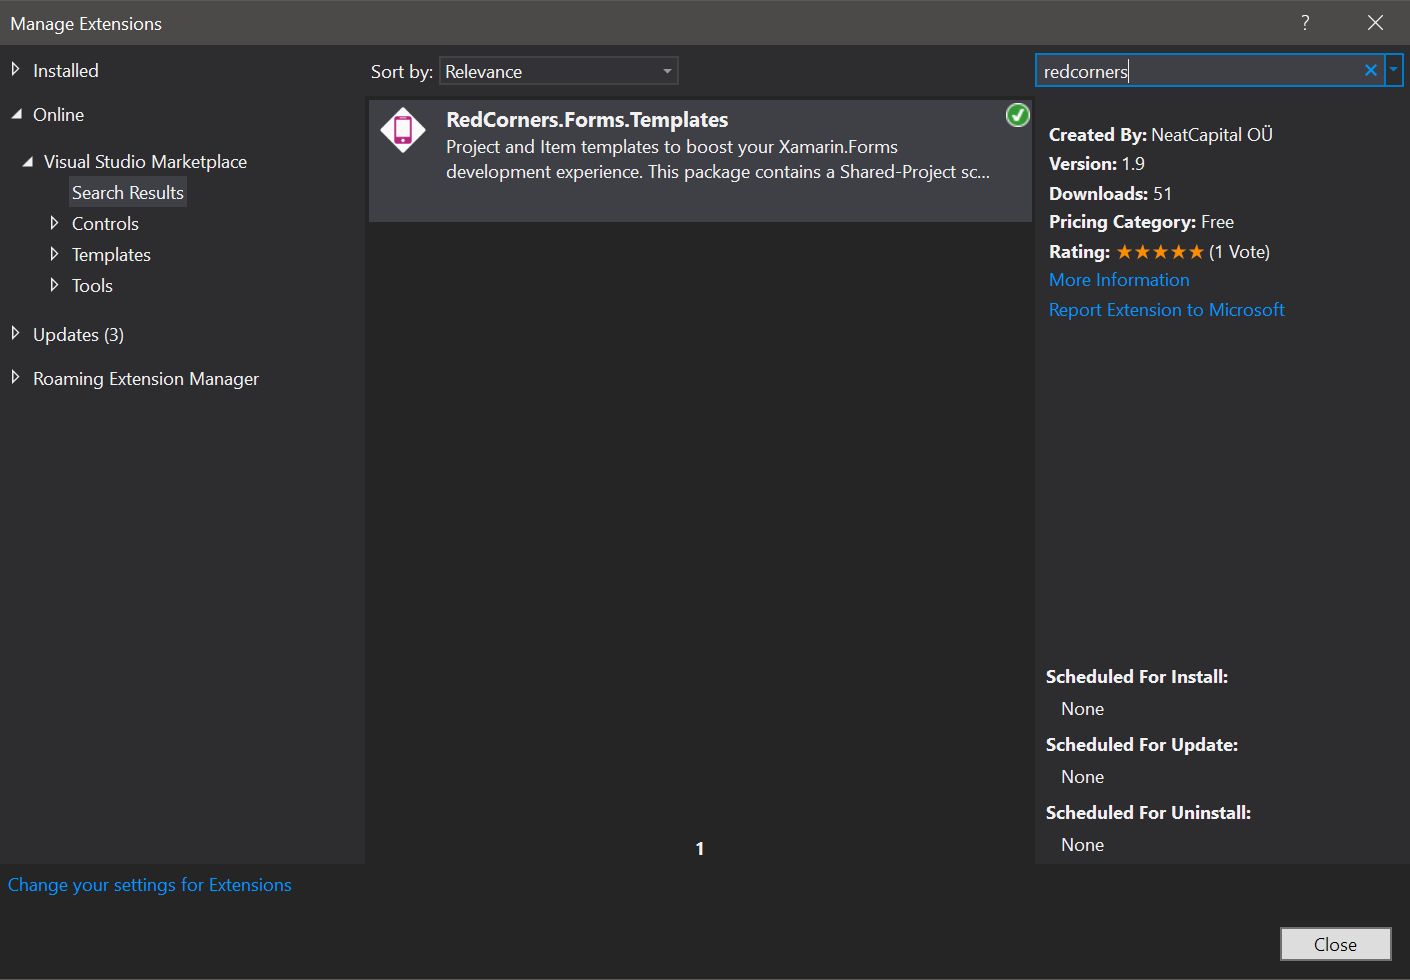
Task: Click the five-star rating display
Action: [1160, 252]
